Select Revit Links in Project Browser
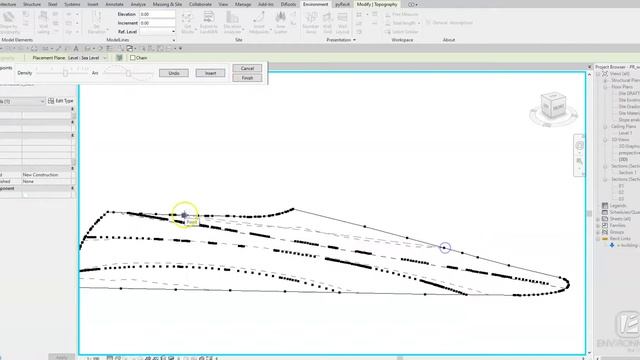The image size is (640, 360). (x=620, y=239)
